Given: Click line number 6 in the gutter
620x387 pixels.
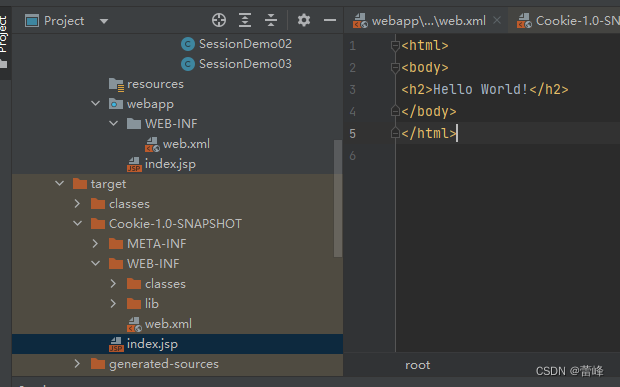Looking at the screenshot, I should pos(353,156).
